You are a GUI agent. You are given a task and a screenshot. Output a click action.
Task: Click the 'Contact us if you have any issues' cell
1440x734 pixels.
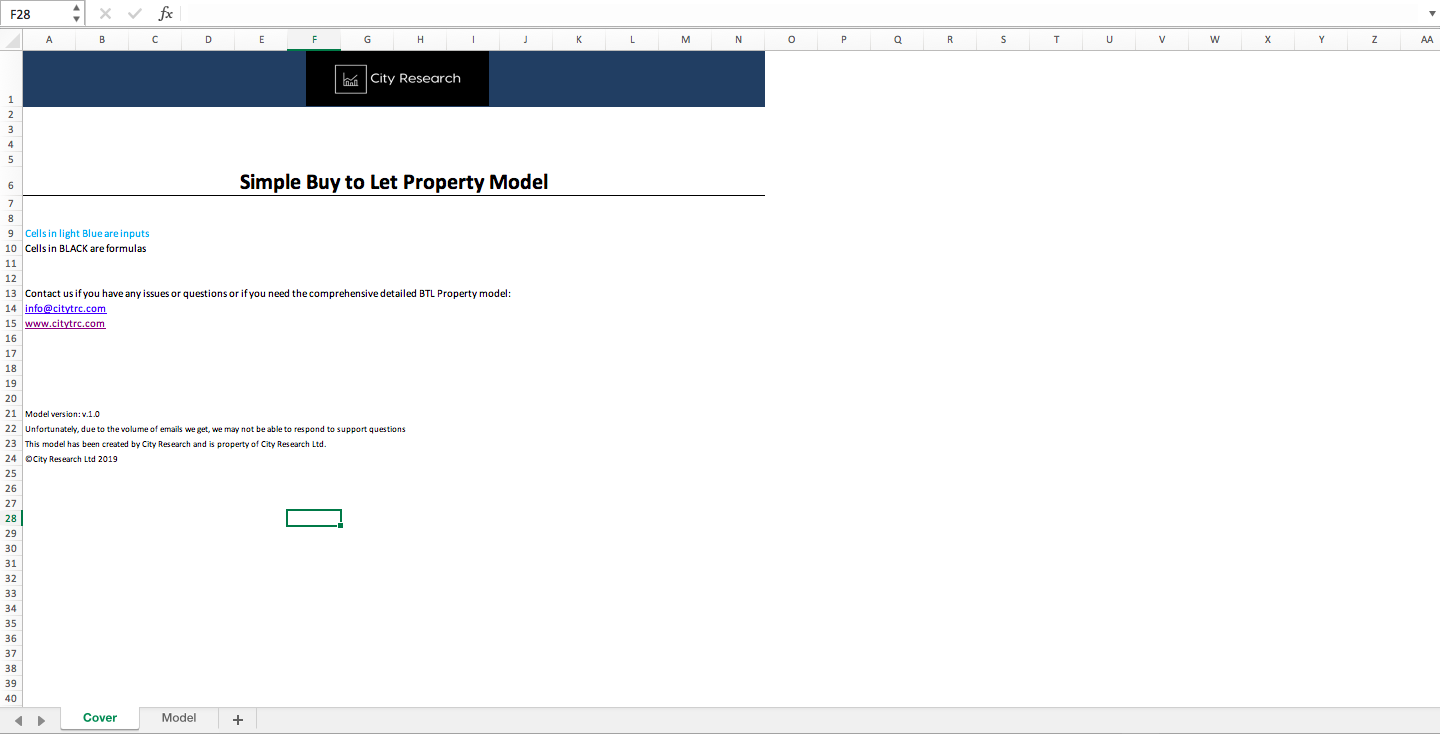click(x=268, y=294)
